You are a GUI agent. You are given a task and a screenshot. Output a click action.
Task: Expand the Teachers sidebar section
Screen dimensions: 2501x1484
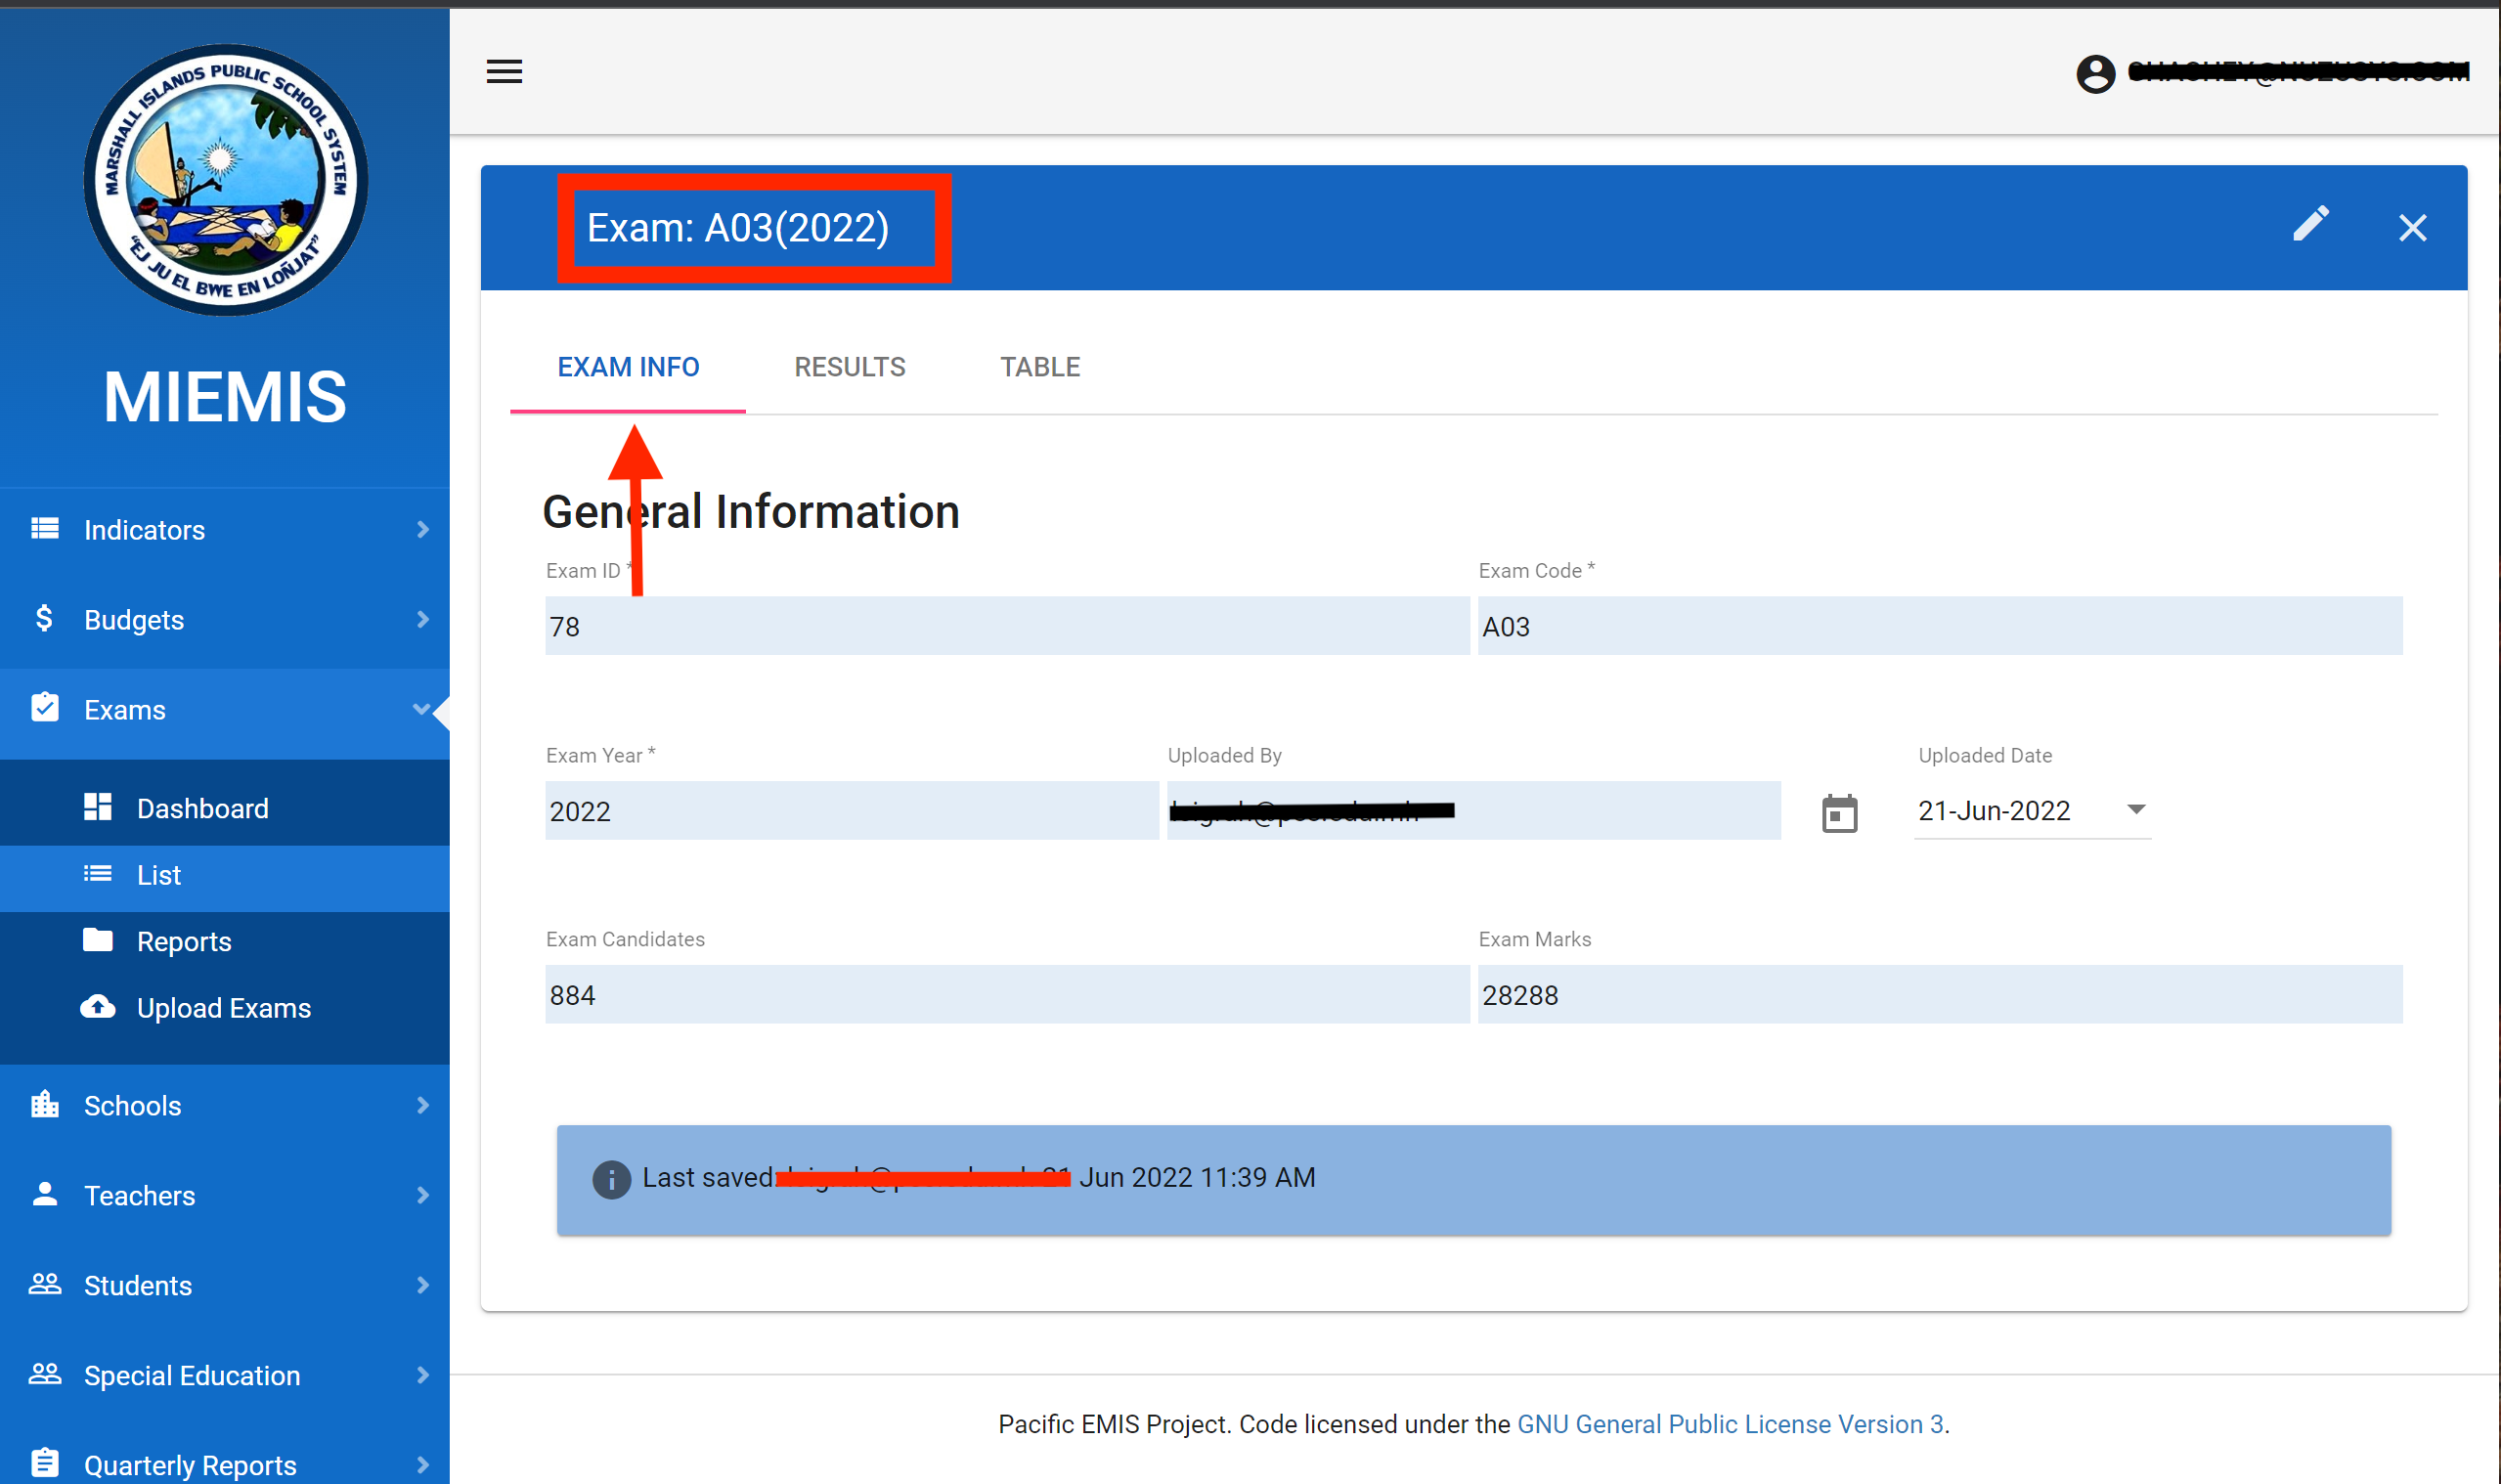point(224,1195)
